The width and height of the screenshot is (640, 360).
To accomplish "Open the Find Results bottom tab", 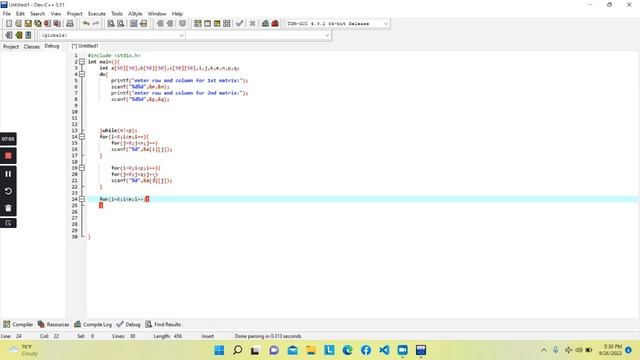I will [163, 324].
